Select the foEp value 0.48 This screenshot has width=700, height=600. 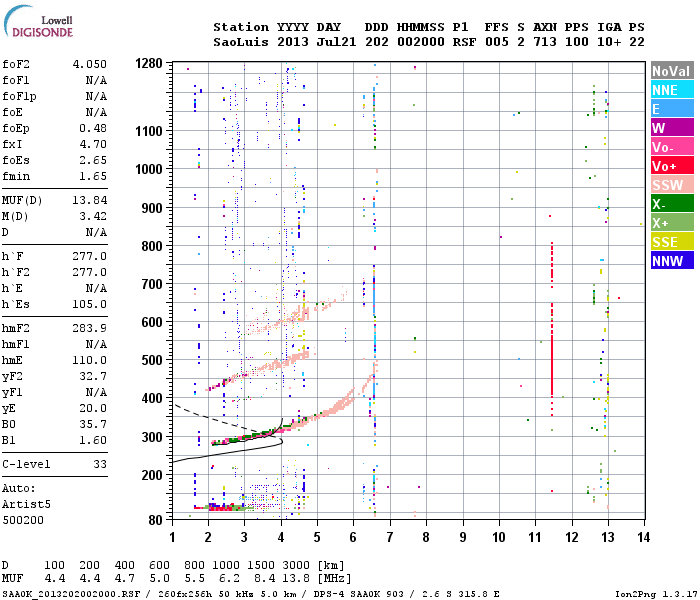pos(93,129)
